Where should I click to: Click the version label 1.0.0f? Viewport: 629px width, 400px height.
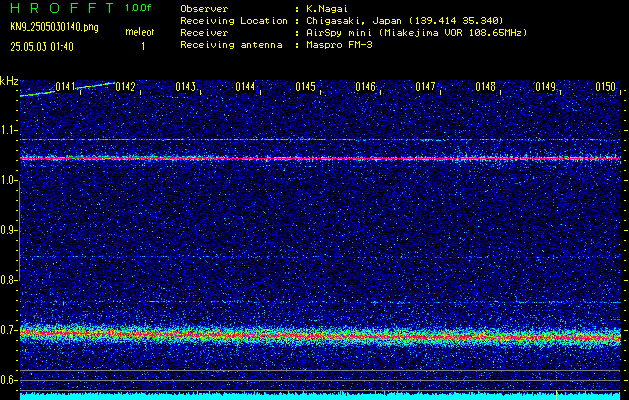click(x=138, y=8)
